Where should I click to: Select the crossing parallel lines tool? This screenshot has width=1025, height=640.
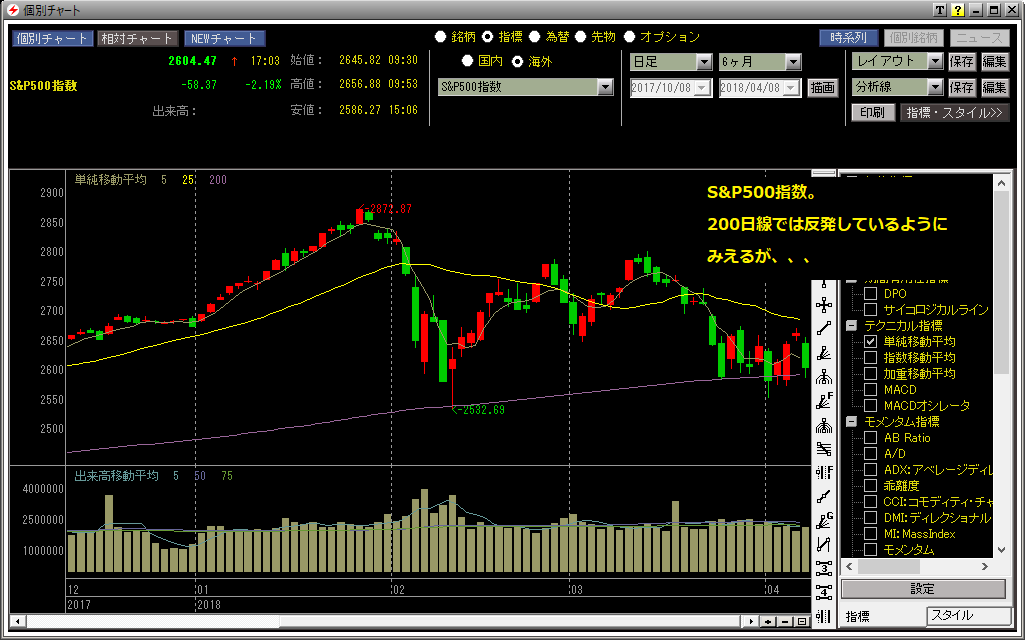824,449
